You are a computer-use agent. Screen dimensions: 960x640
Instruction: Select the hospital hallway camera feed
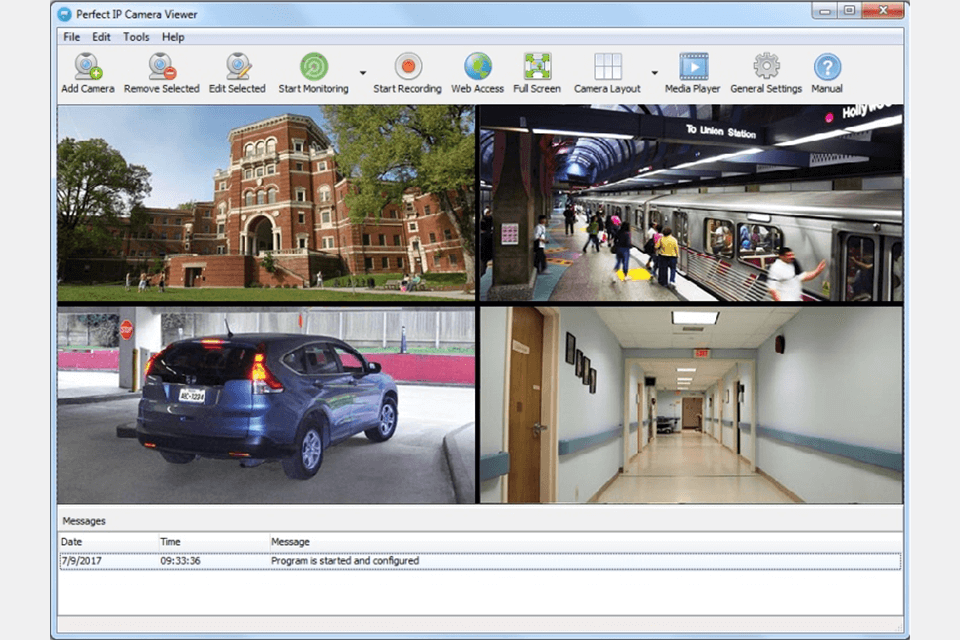tap(691, 404)
